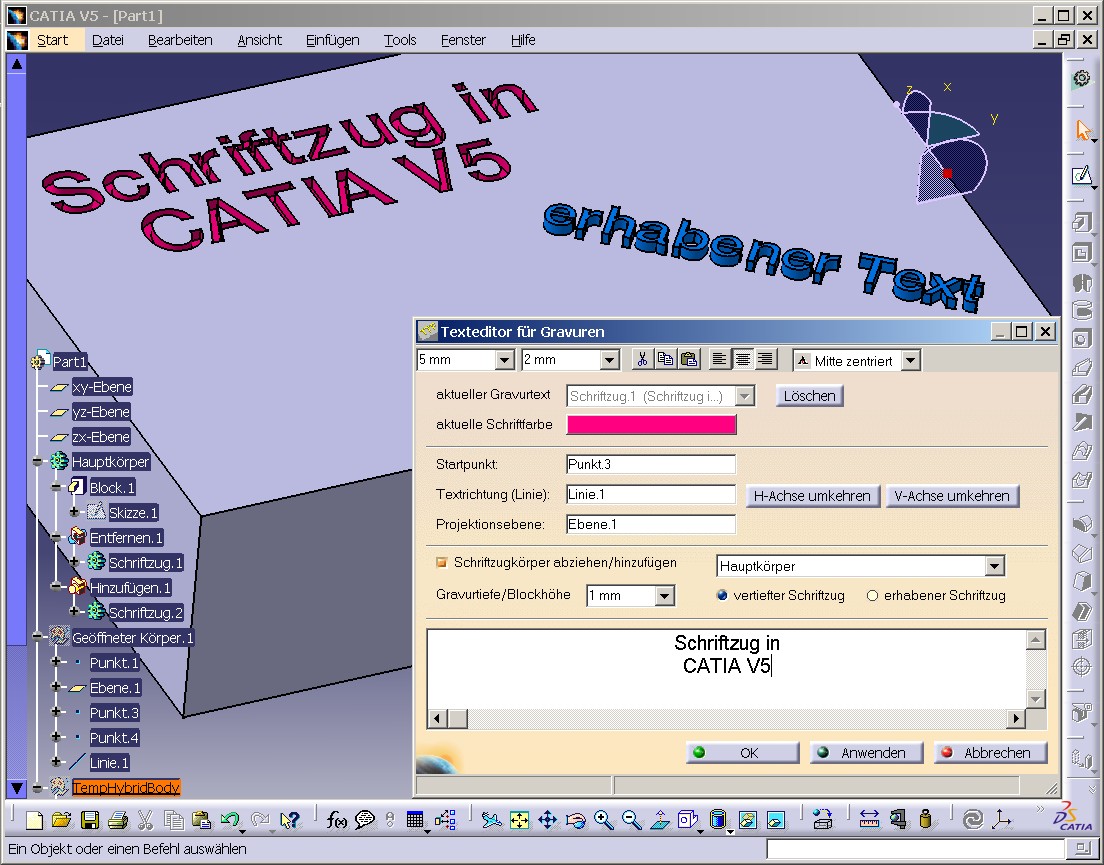1104x865 pixels.
Task: Click the New document icon
Action: click(34, 820)
